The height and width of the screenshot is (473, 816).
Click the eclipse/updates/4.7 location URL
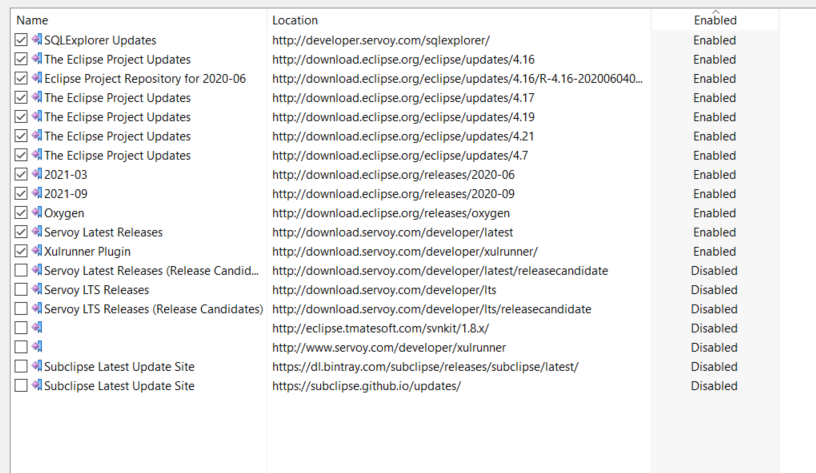(400, 156)
